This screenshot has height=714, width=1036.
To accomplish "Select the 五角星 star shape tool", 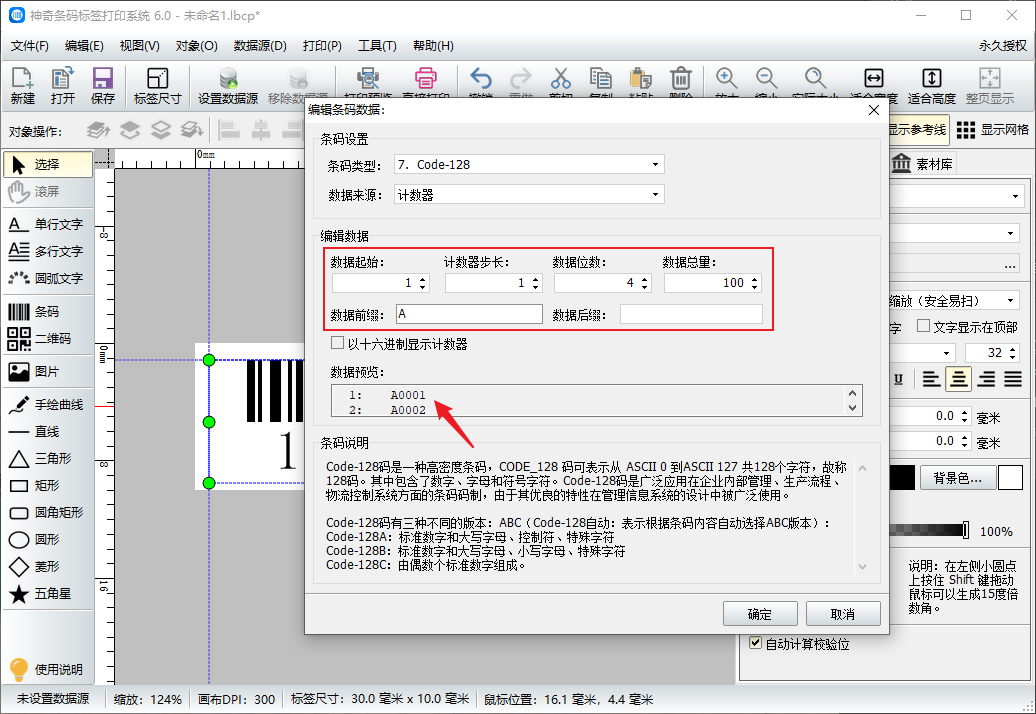I will (40, 594).
